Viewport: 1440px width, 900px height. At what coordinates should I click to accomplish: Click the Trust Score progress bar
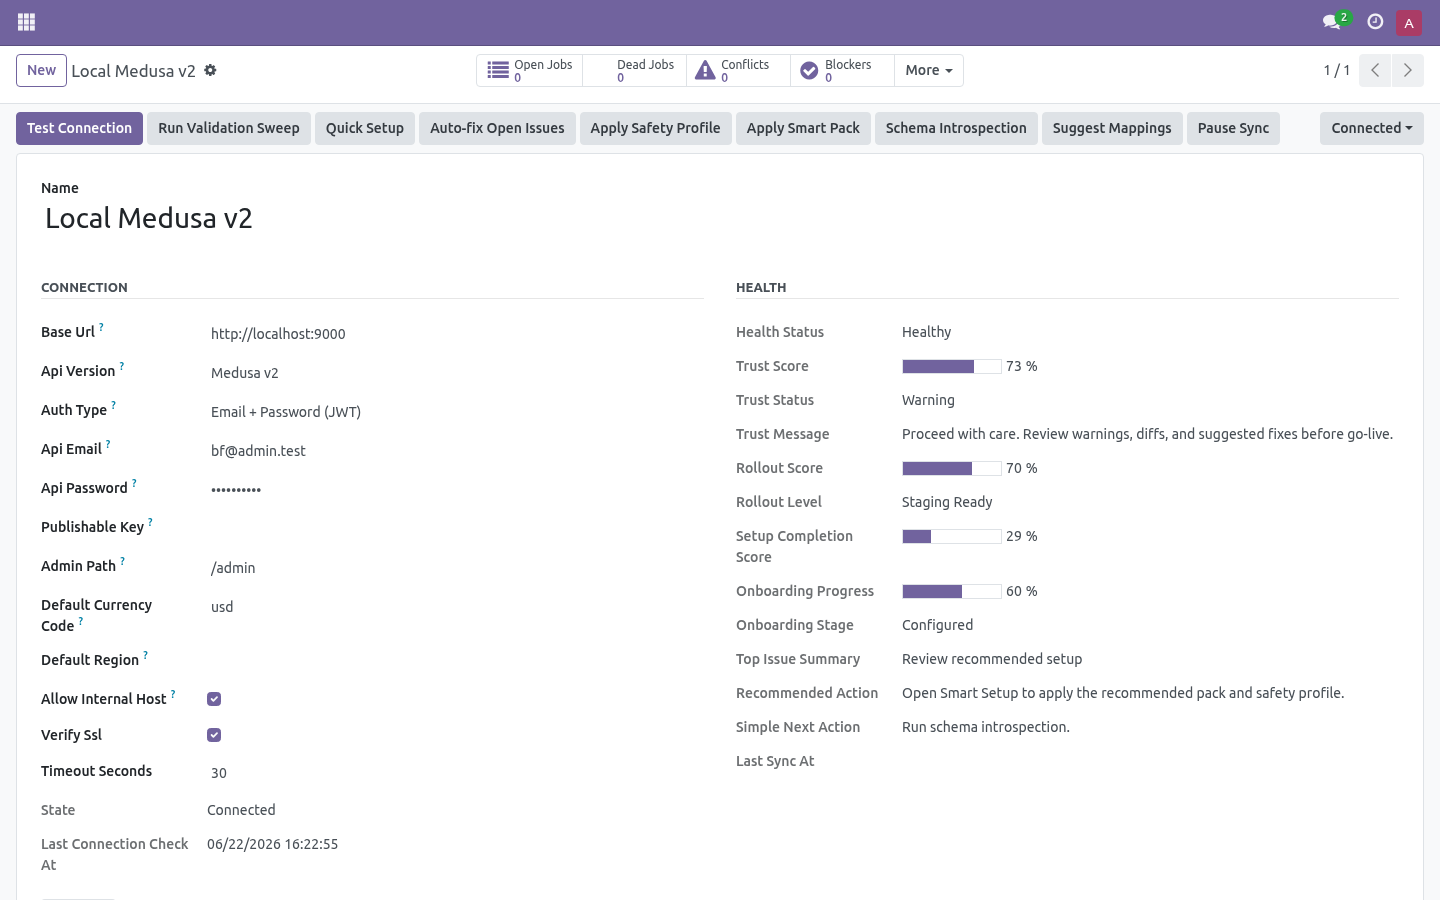[951, 366]
